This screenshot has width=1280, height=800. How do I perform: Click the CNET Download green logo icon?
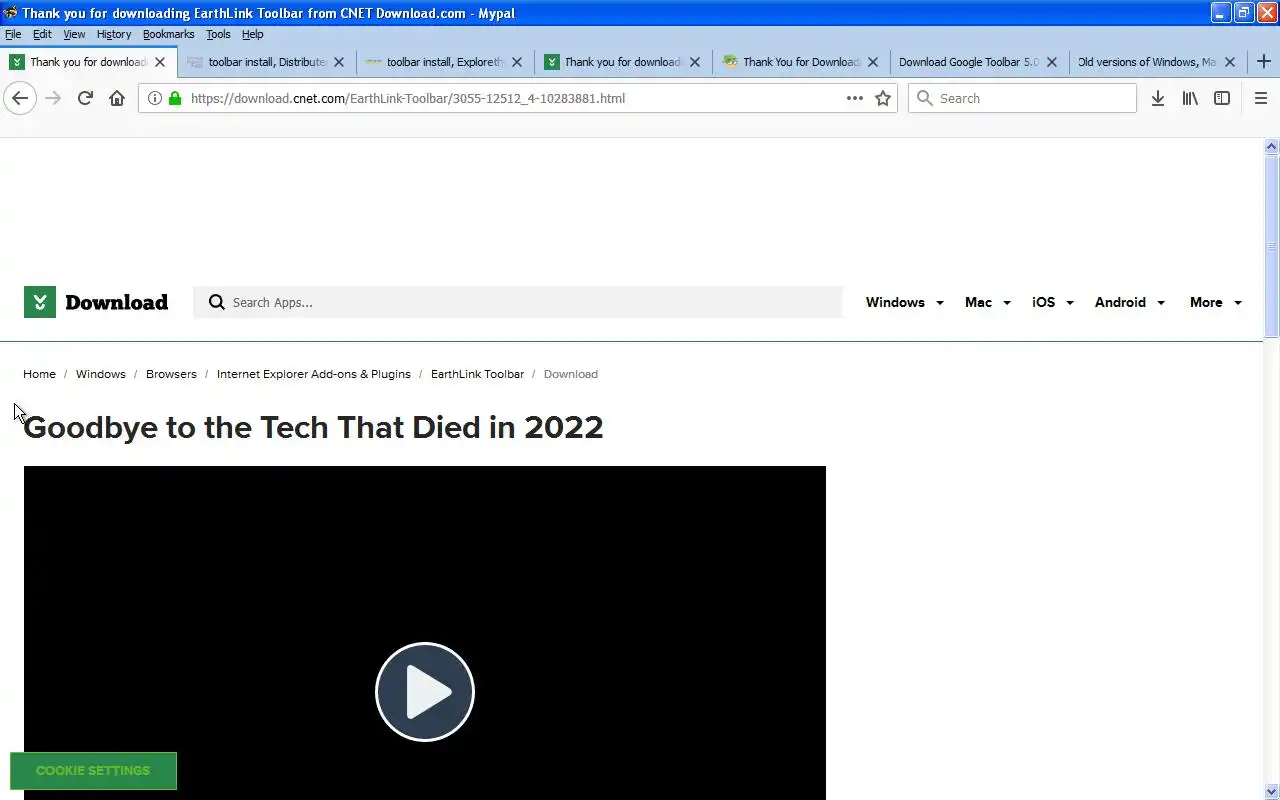click(x=40, y=302)
